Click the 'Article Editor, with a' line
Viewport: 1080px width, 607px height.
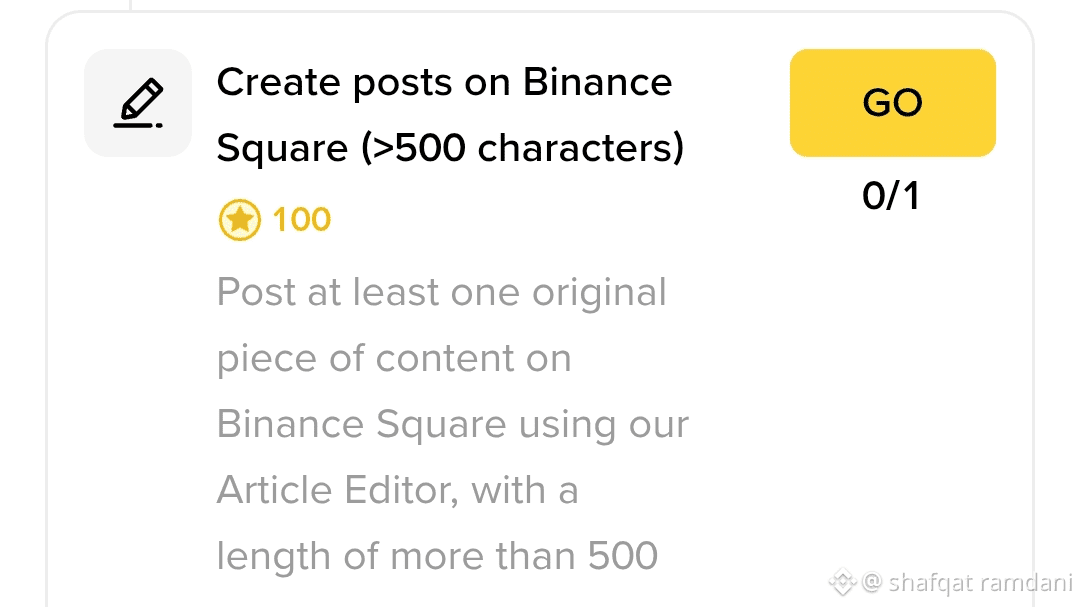coord(397,491)
